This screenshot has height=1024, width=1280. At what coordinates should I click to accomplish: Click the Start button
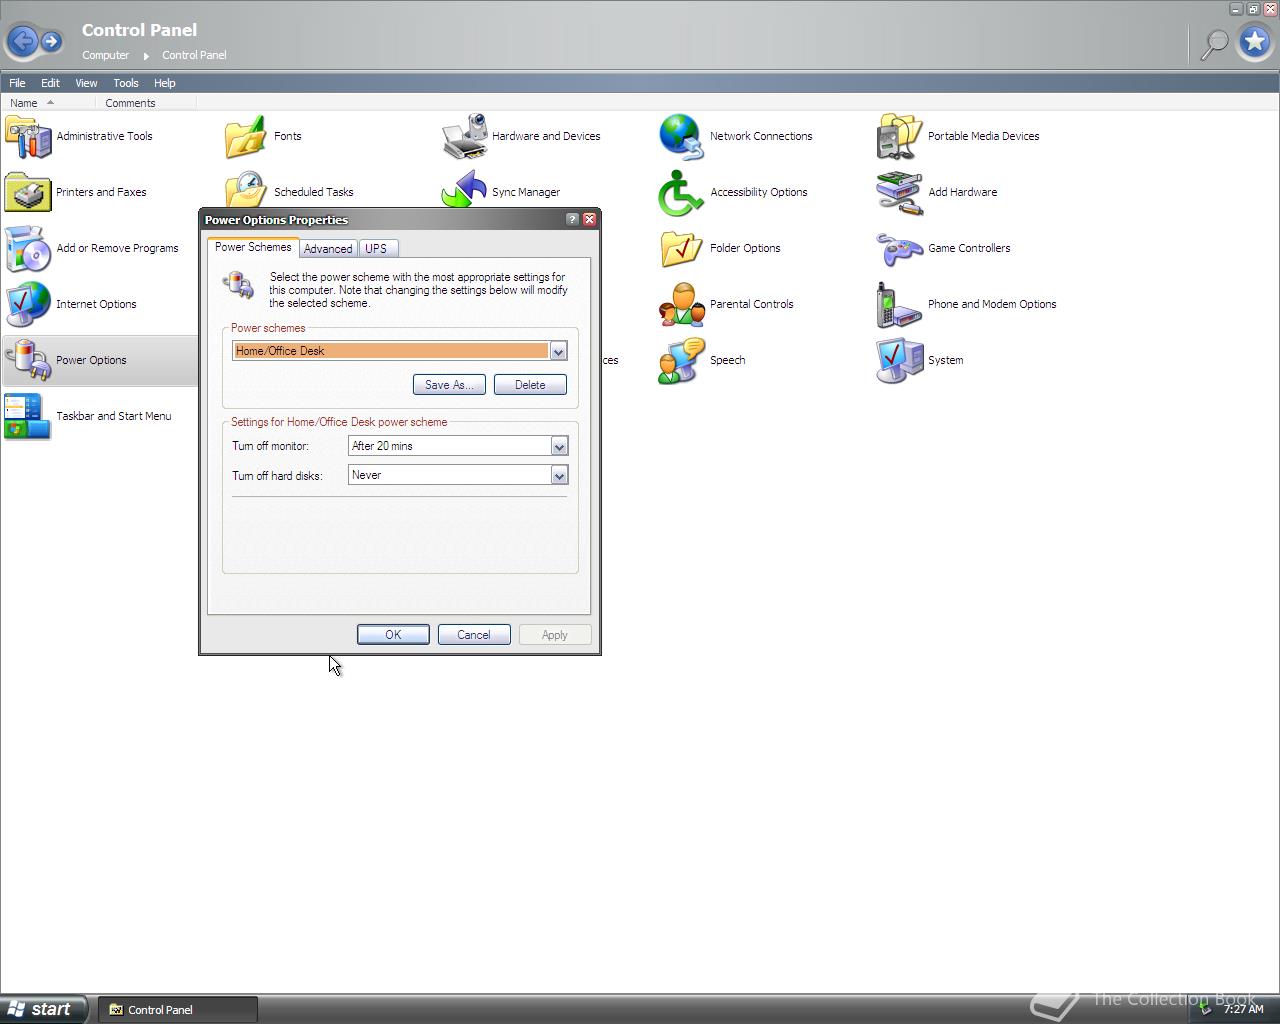[x=43, y=1009]
